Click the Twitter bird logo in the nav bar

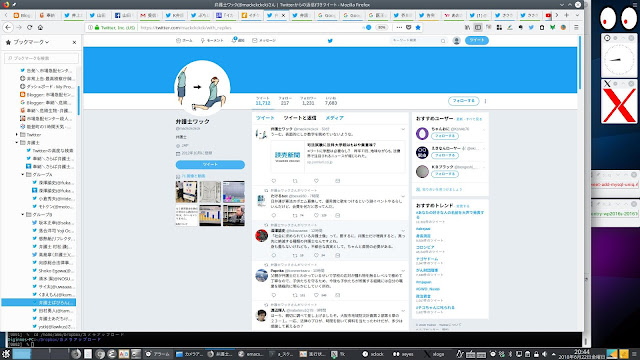330,40
